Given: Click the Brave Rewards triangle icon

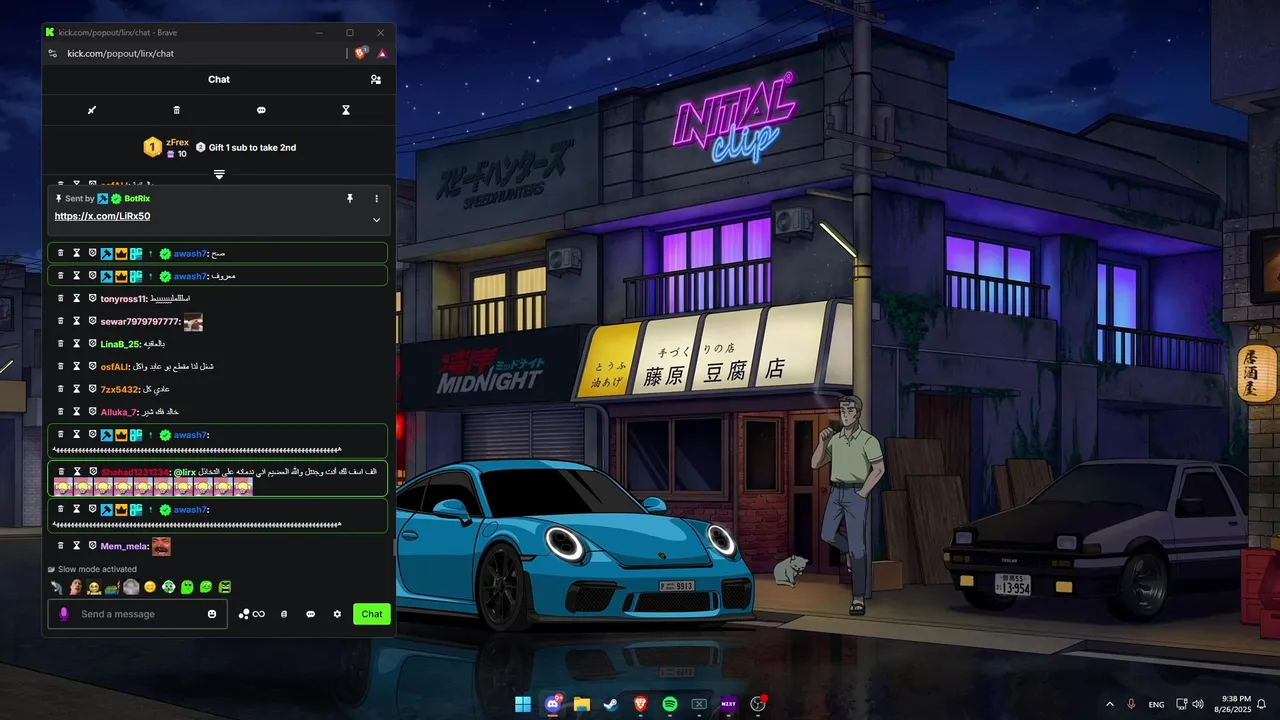Looking at the screenshot, I should 382,53.
